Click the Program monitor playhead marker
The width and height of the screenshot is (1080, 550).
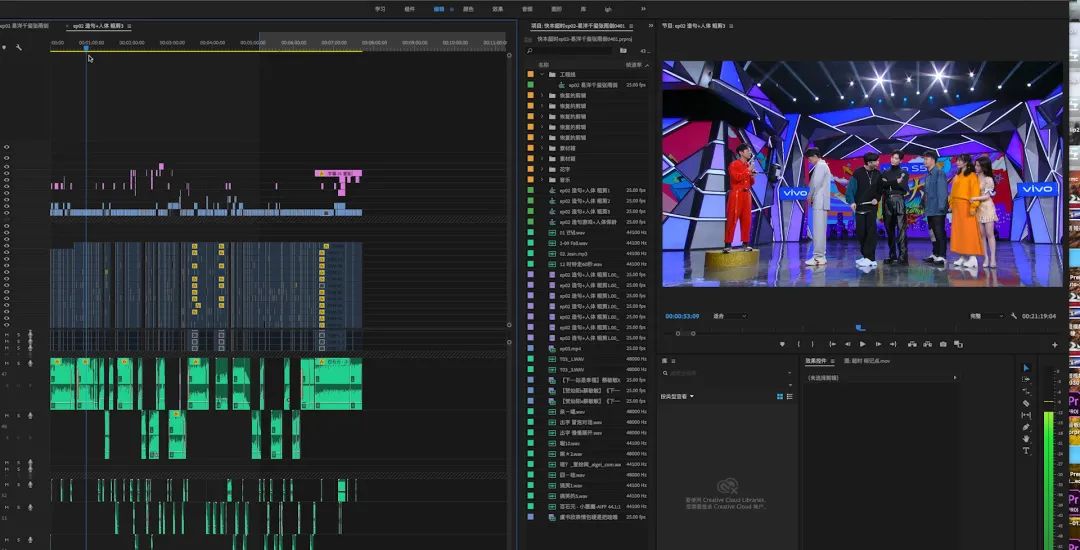click(859, 327)
